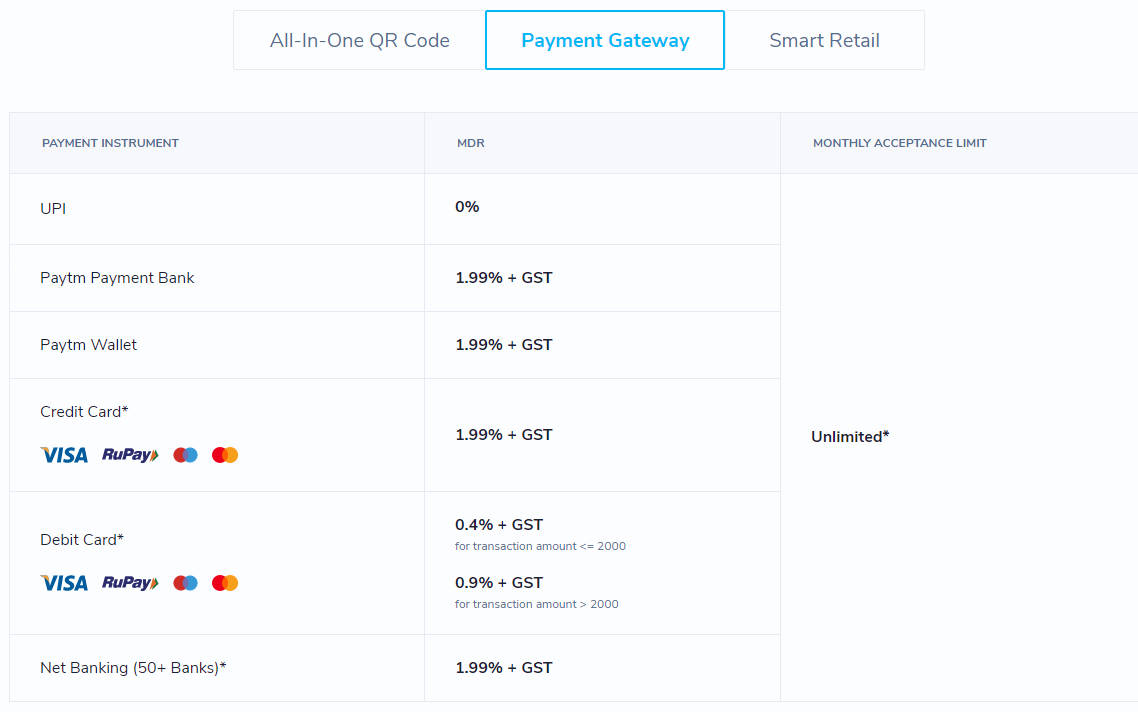Select the Paytm Wallet row label

click(x=88, y=344)
